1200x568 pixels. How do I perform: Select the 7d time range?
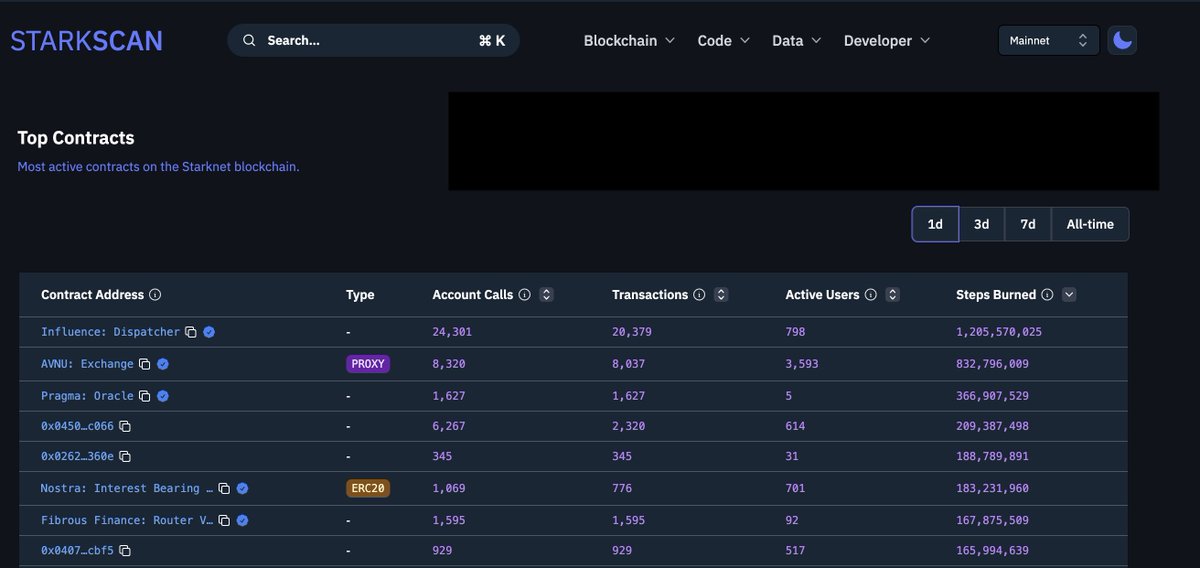click(x=1028, y=224)
